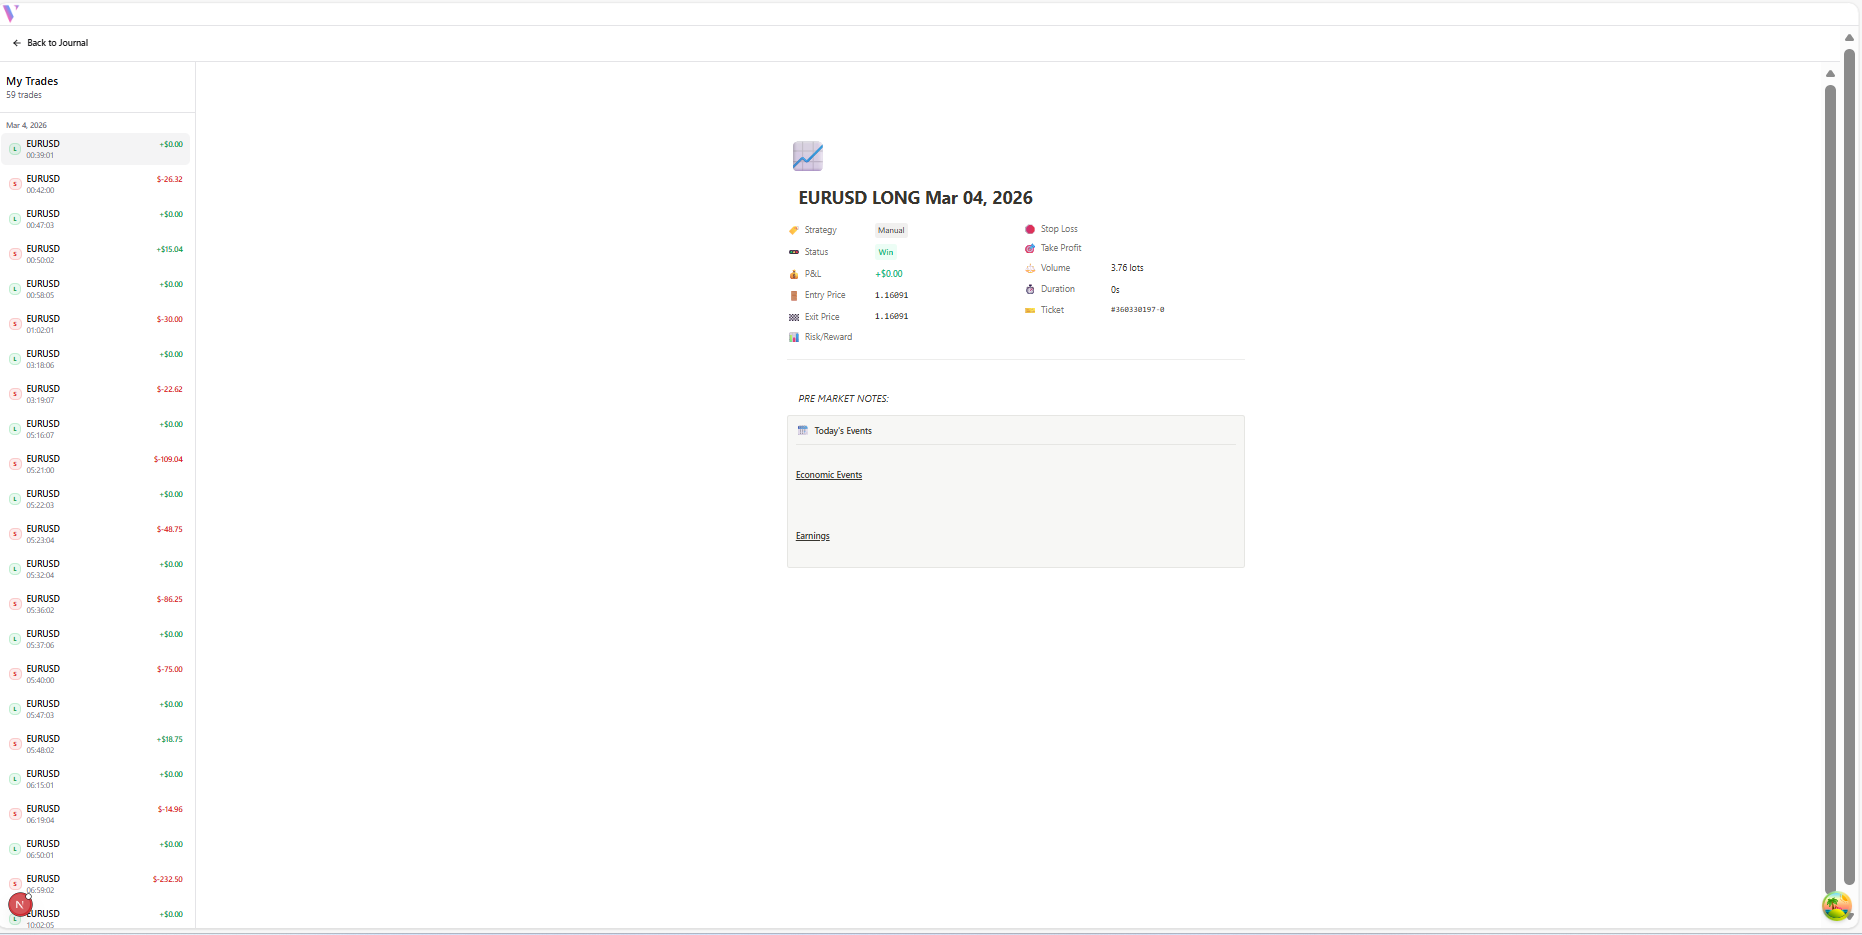Open the Economic Events link
The width and height of the screenshot is (1862, 935).
point(828,475)
